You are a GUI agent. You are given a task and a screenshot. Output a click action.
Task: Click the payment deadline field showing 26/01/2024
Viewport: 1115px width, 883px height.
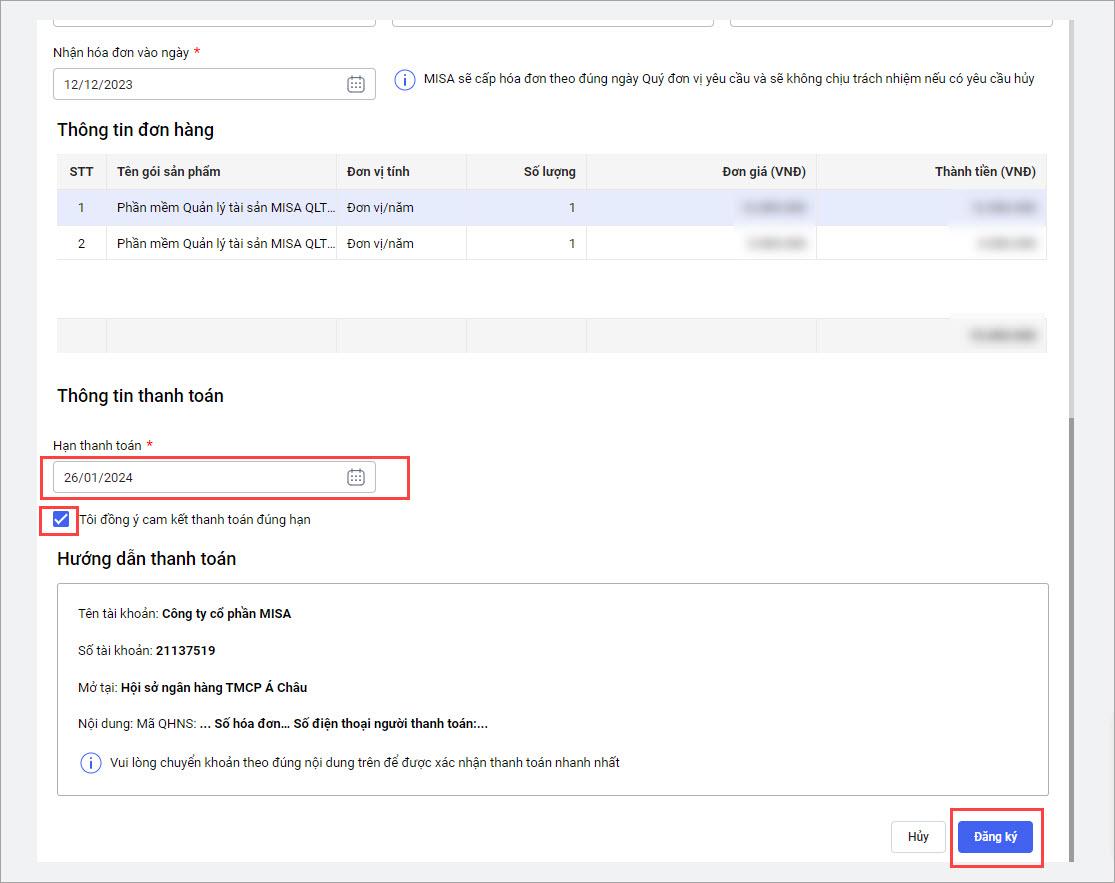tap(195, 478)
